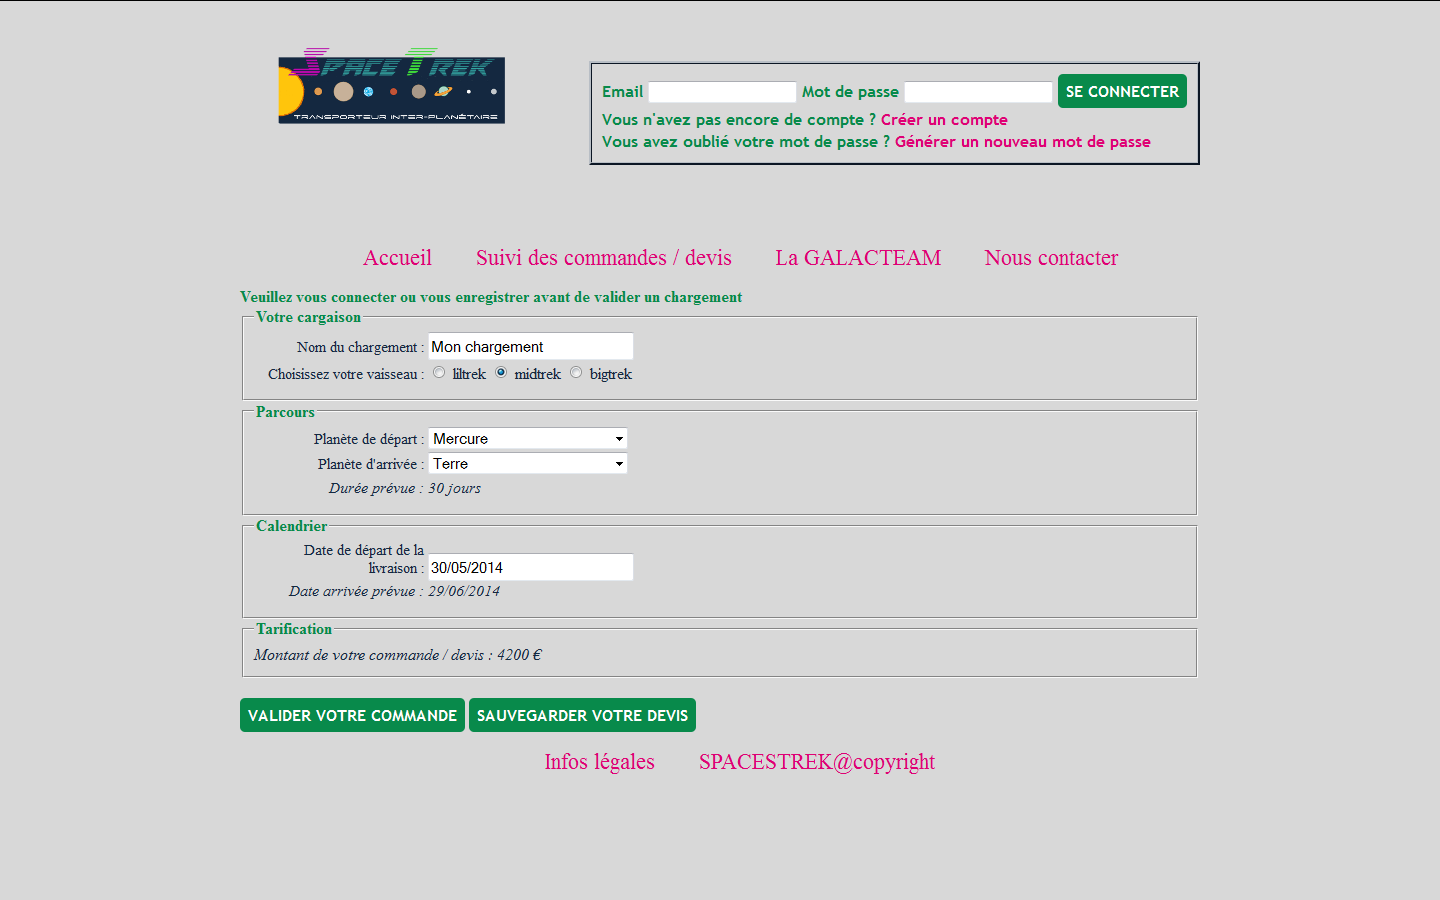Choose the bigtrek ship radio button
The image size is (1440, 900).
tap(576, 373)
